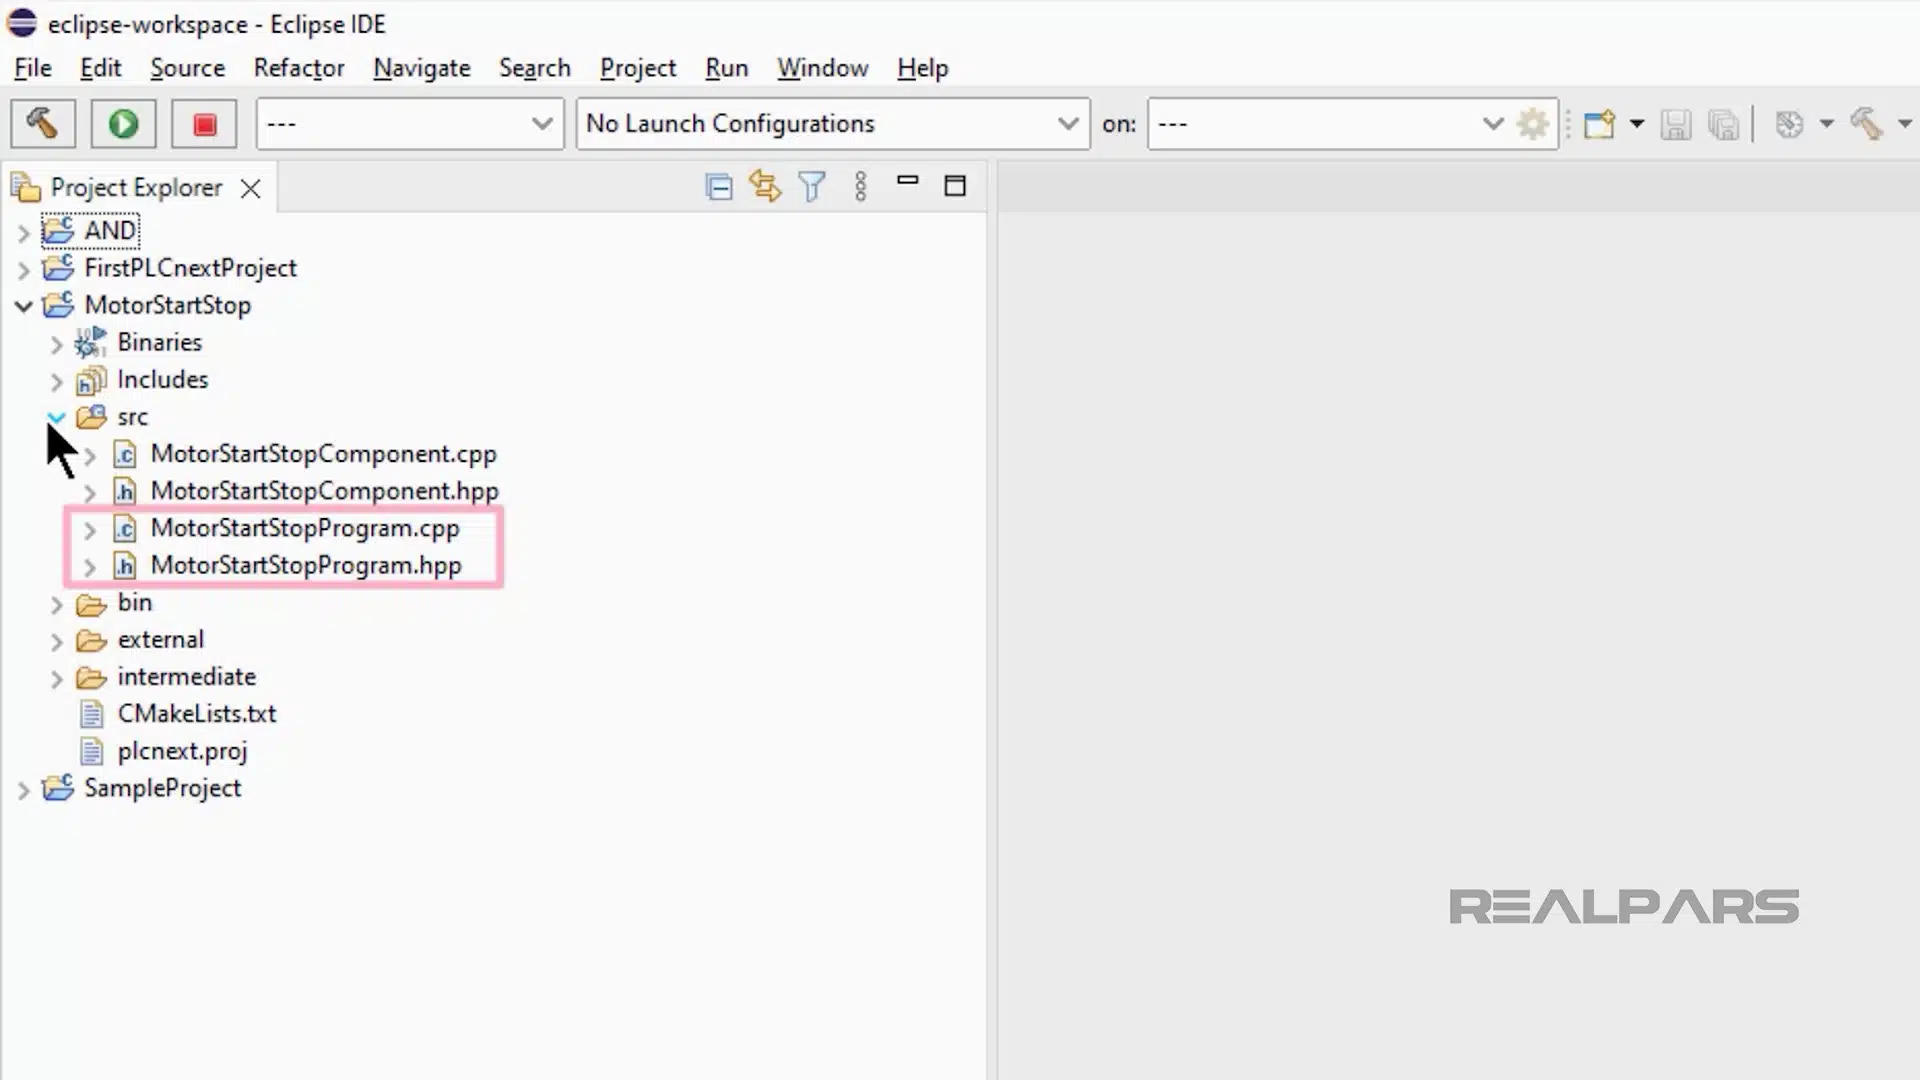The width and height of the screenshot is (1920, 1080).
Task: Open the launch mode dropdown
Action: point(410,124)
